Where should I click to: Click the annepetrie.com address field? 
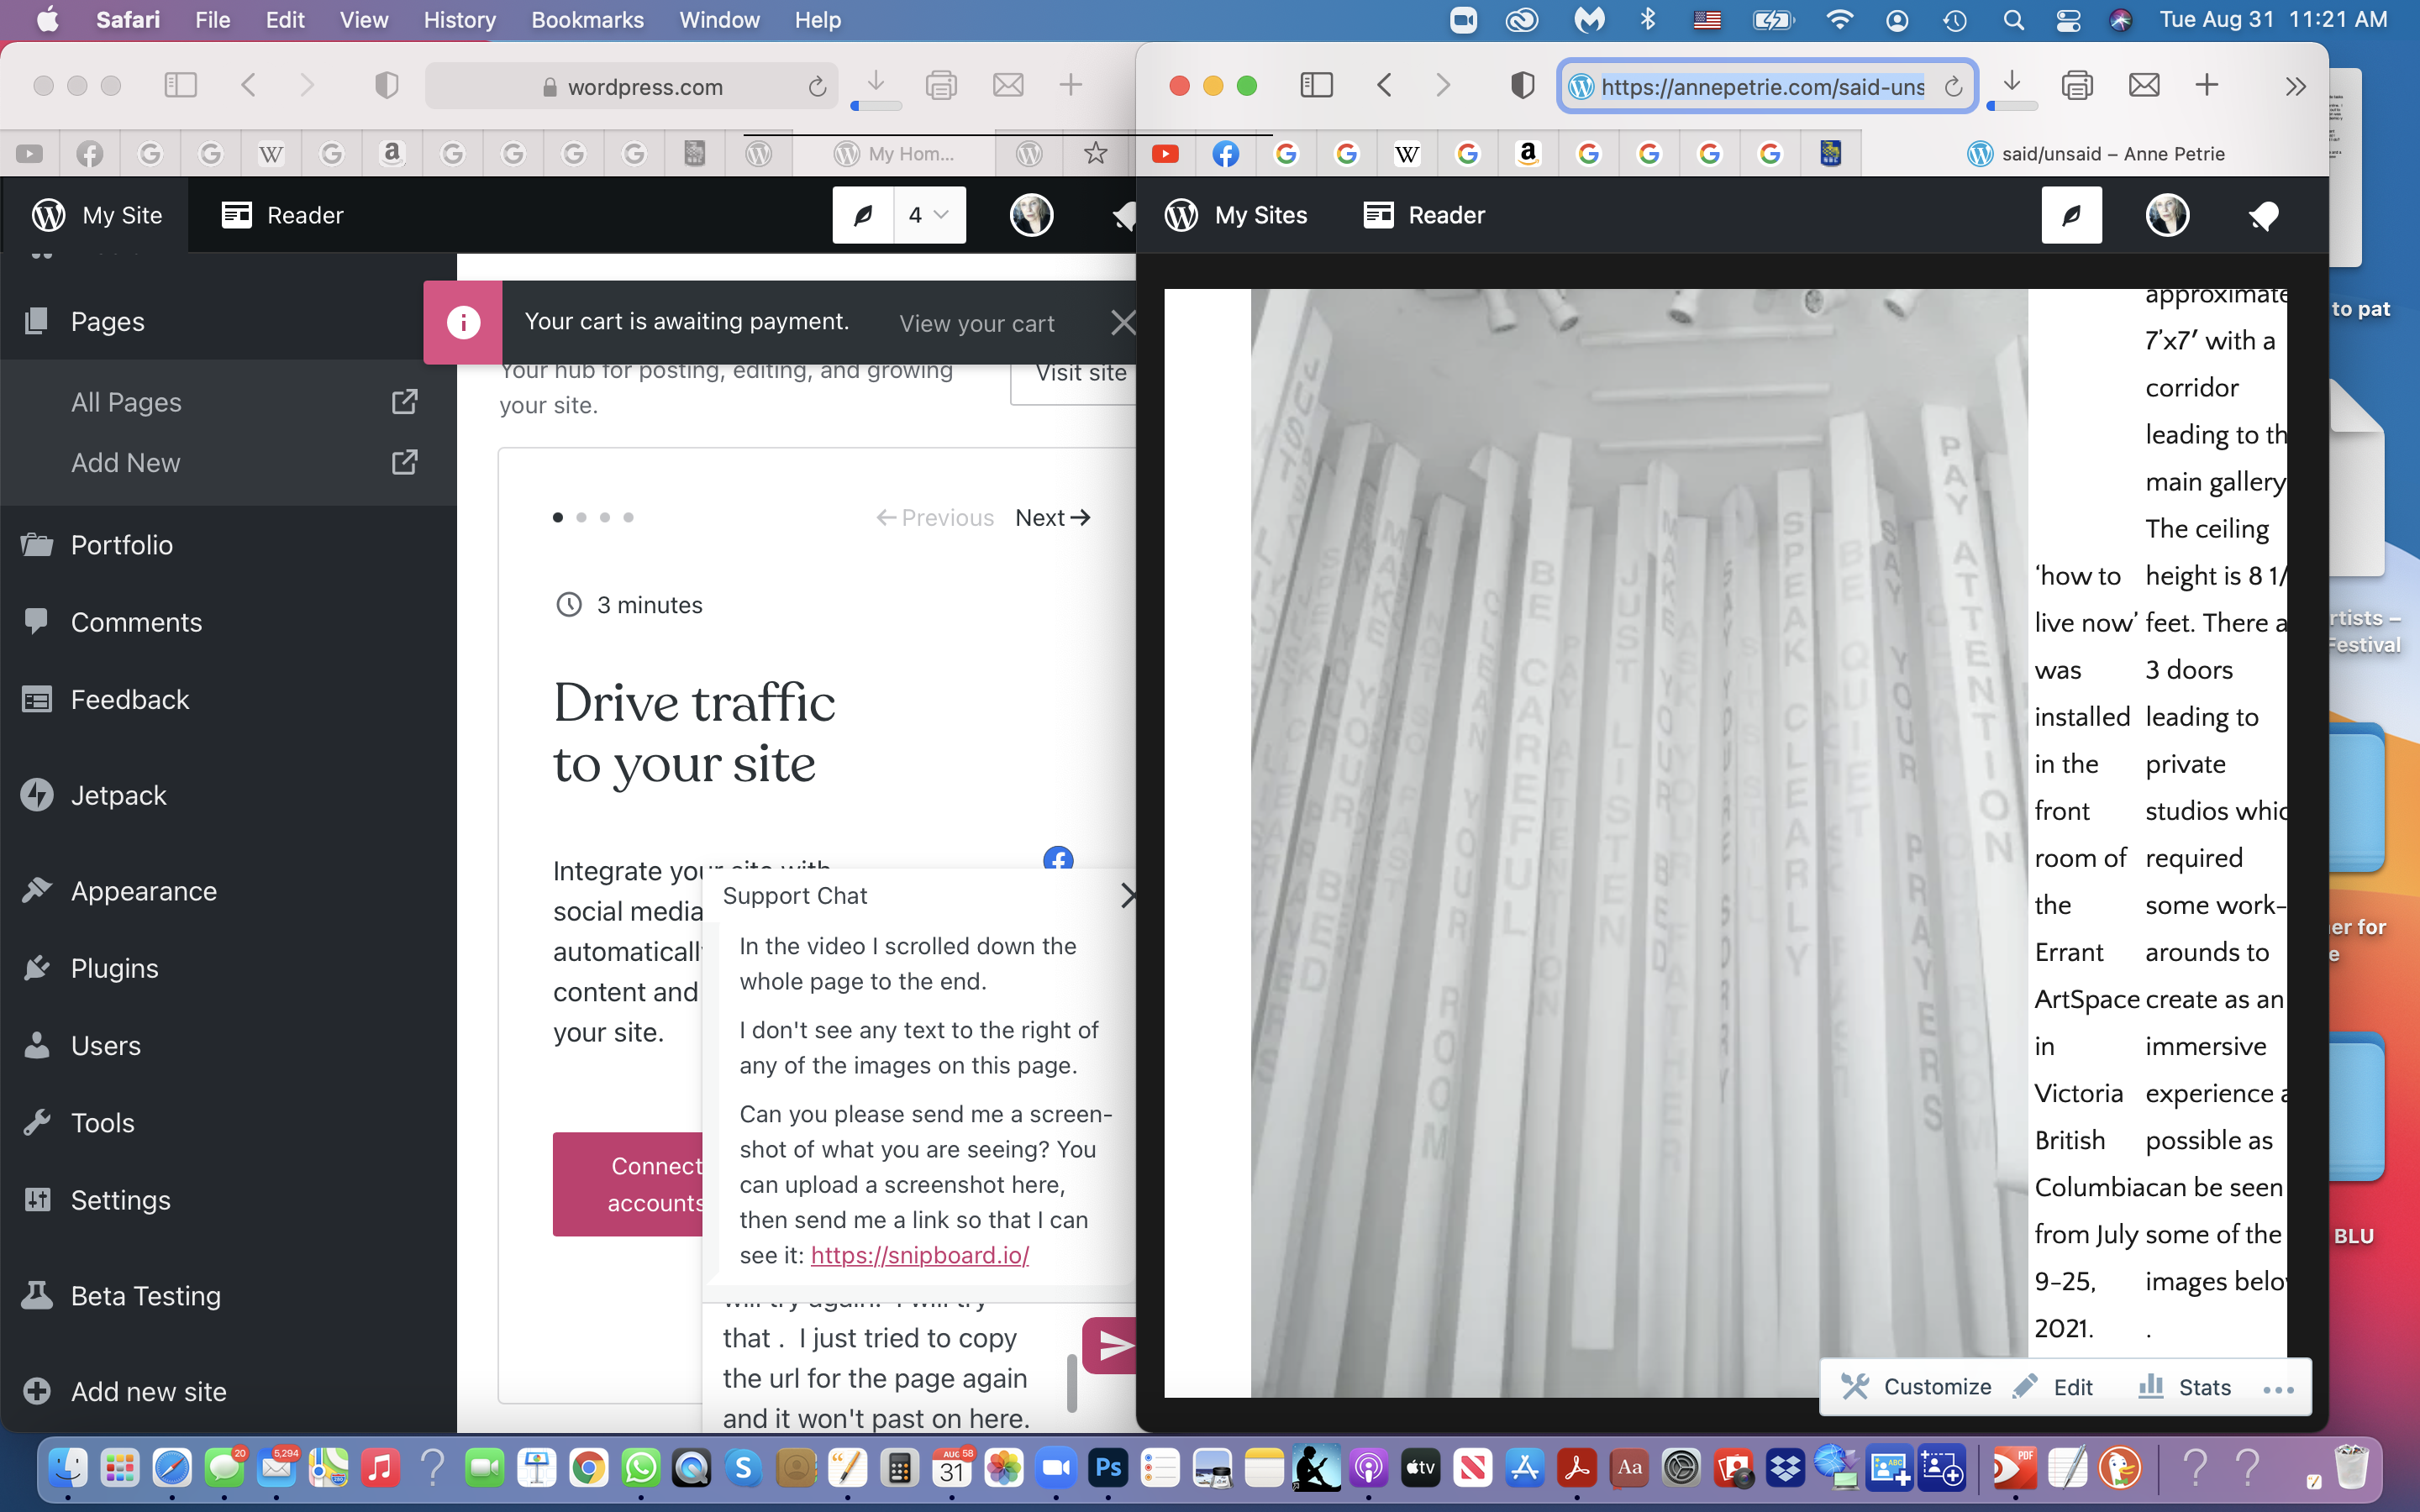tap(1762, 87)
